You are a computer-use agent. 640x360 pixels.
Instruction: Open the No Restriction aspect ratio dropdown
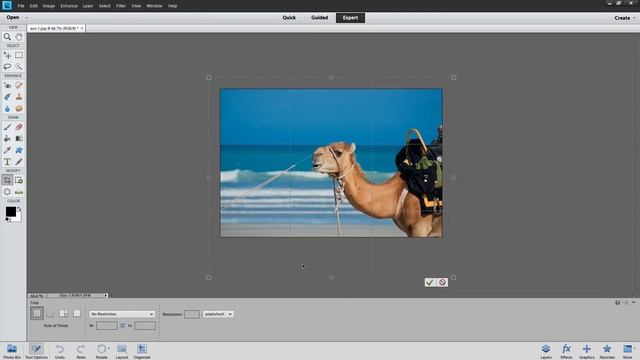point(122,314)
